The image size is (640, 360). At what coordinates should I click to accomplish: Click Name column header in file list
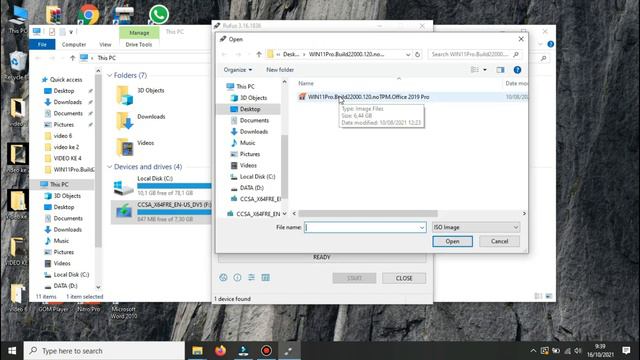(x=306, y=83)
